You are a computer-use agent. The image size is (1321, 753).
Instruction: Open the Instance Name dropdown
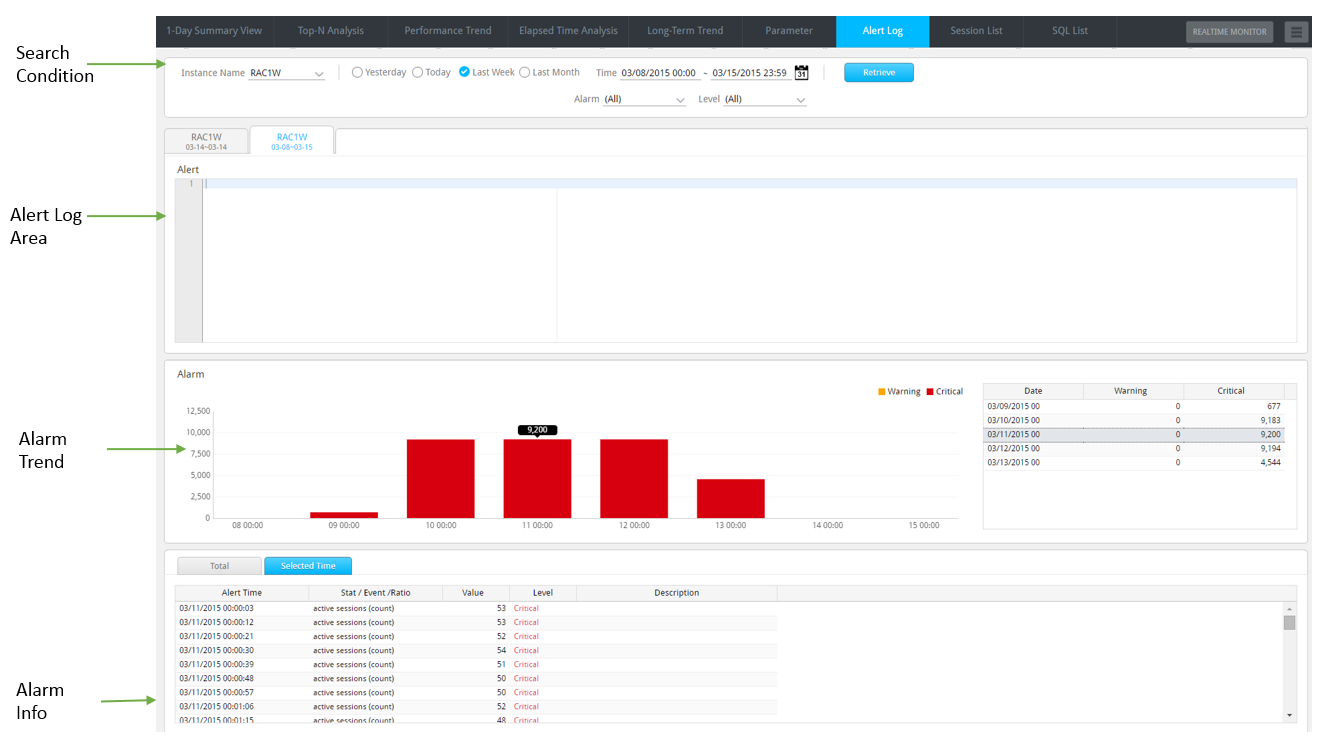click(x=287, y=73)
